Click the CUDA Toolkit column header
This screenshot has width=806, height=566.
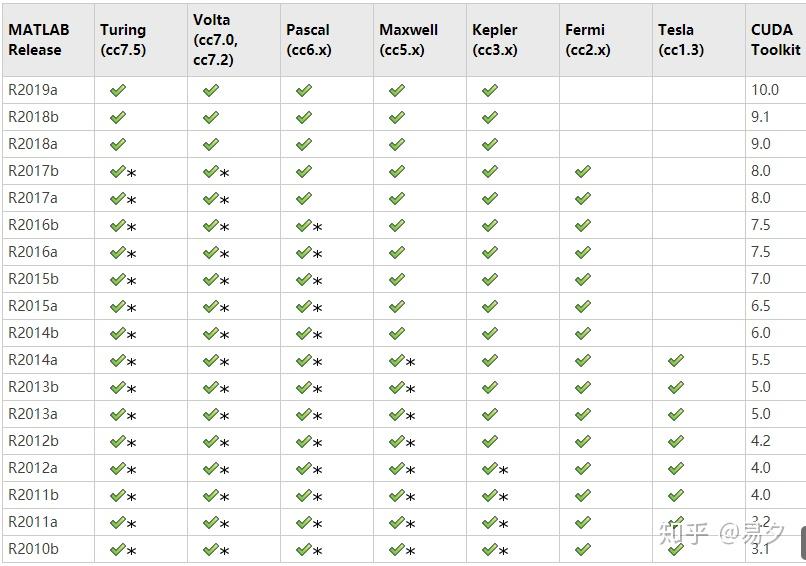click(775, 40)
